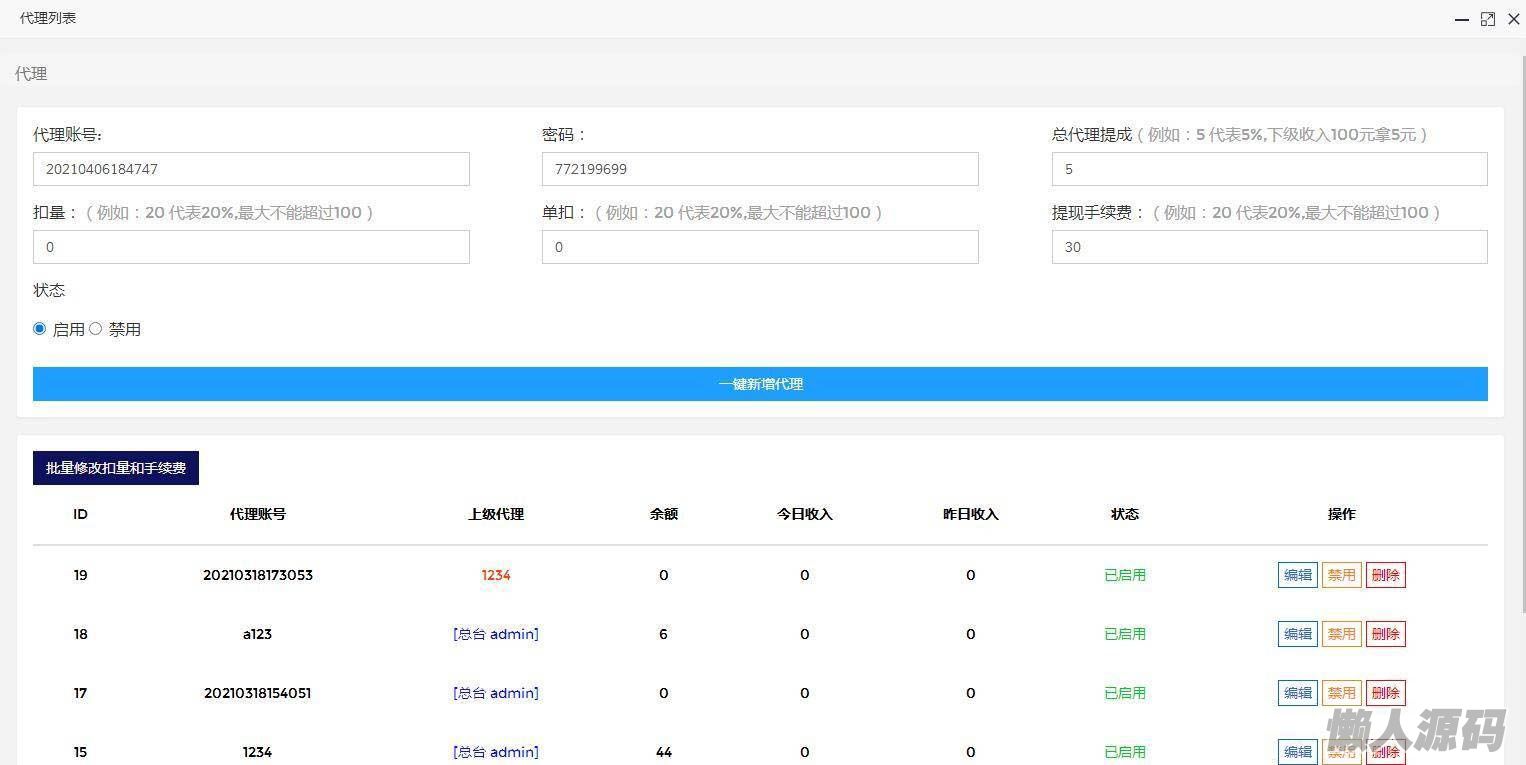This screenshot has height=765, width=1526.
Task: Click 编辑 for agent a123
Action: pyautogui.click(x=1297, y=634)
